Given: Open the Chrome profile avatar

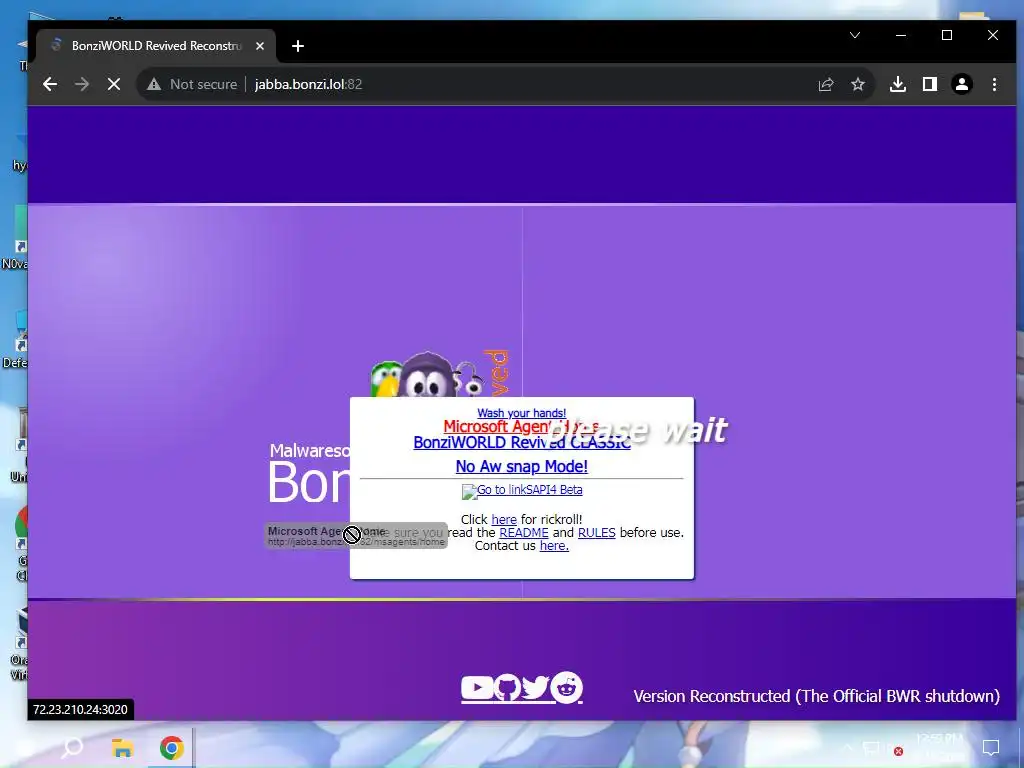Looking at the screenshot, I should click(x=962, y=84).
